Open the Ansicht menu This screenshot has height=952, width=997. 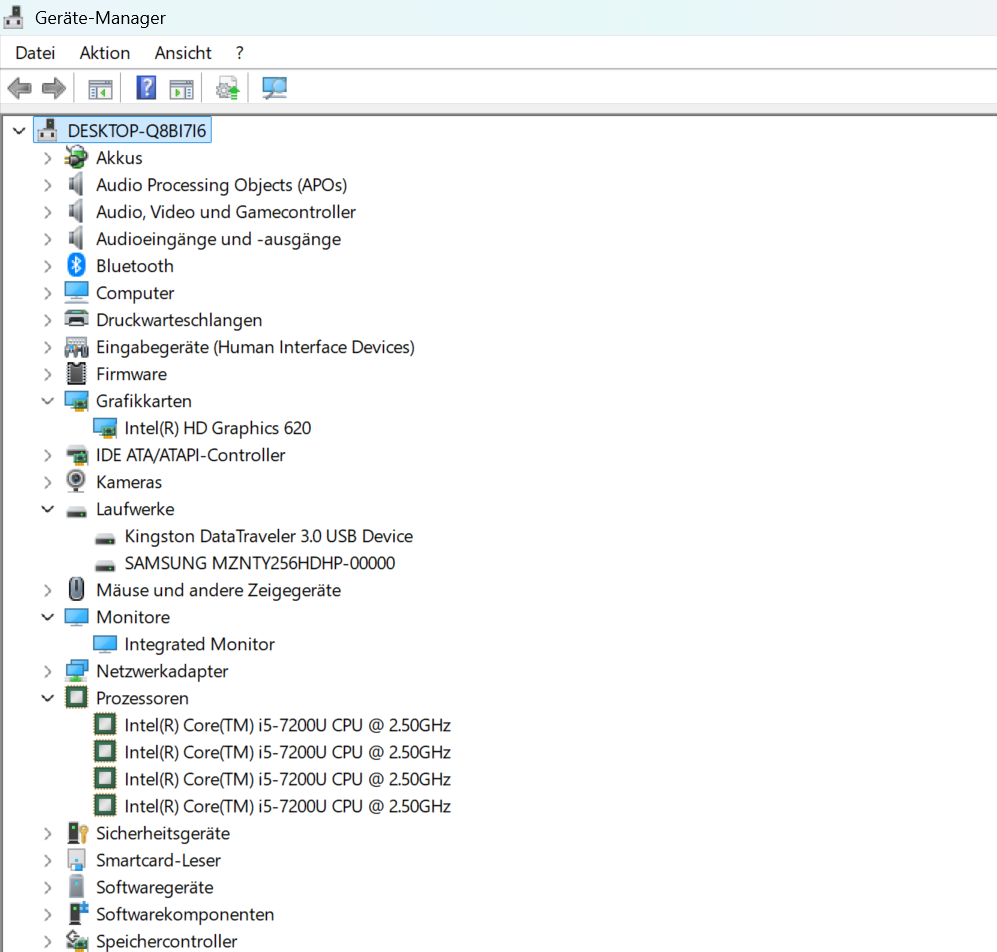183,53
